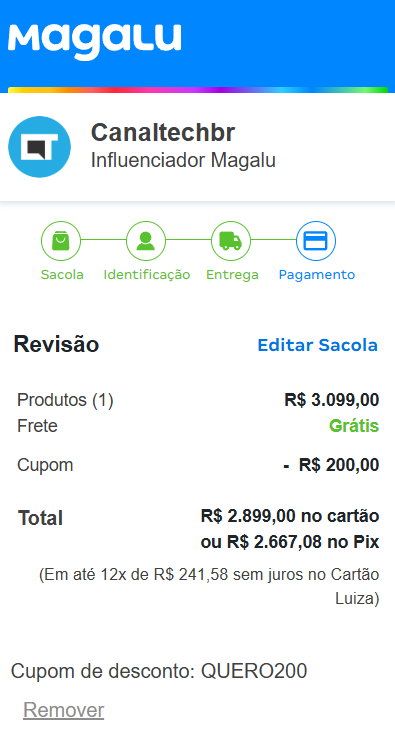Click the Entrega step label
This screenshot has width=395, height=741.
pos(232,275)
